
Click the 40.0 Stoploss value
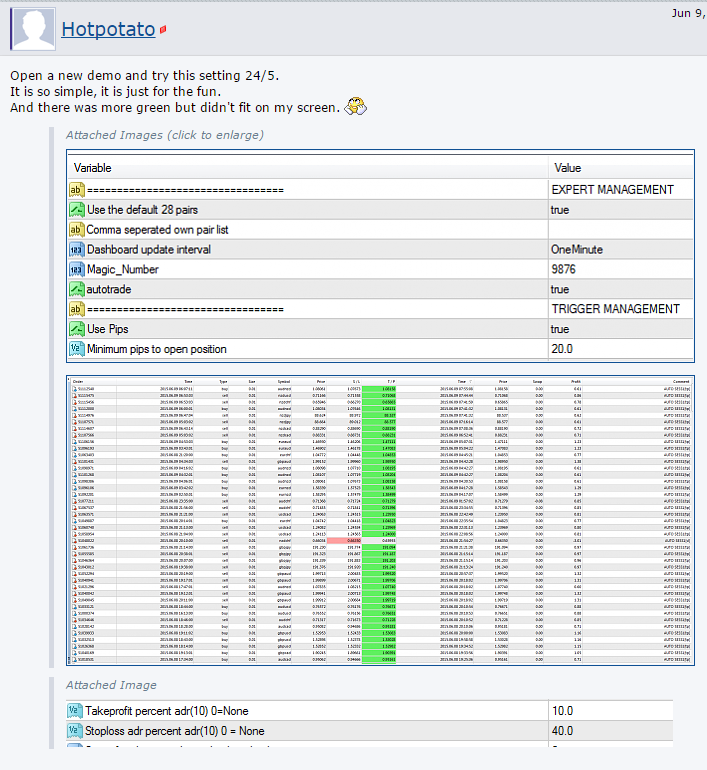(x=562, y=731)
